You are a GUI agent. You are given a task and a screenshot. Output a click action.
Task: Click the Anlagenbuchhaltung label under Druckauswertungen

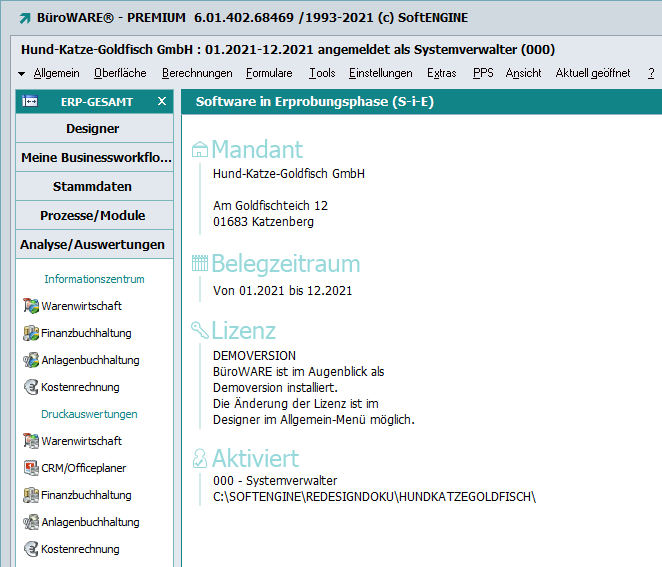pyautogui.click(x=90, y=522)
